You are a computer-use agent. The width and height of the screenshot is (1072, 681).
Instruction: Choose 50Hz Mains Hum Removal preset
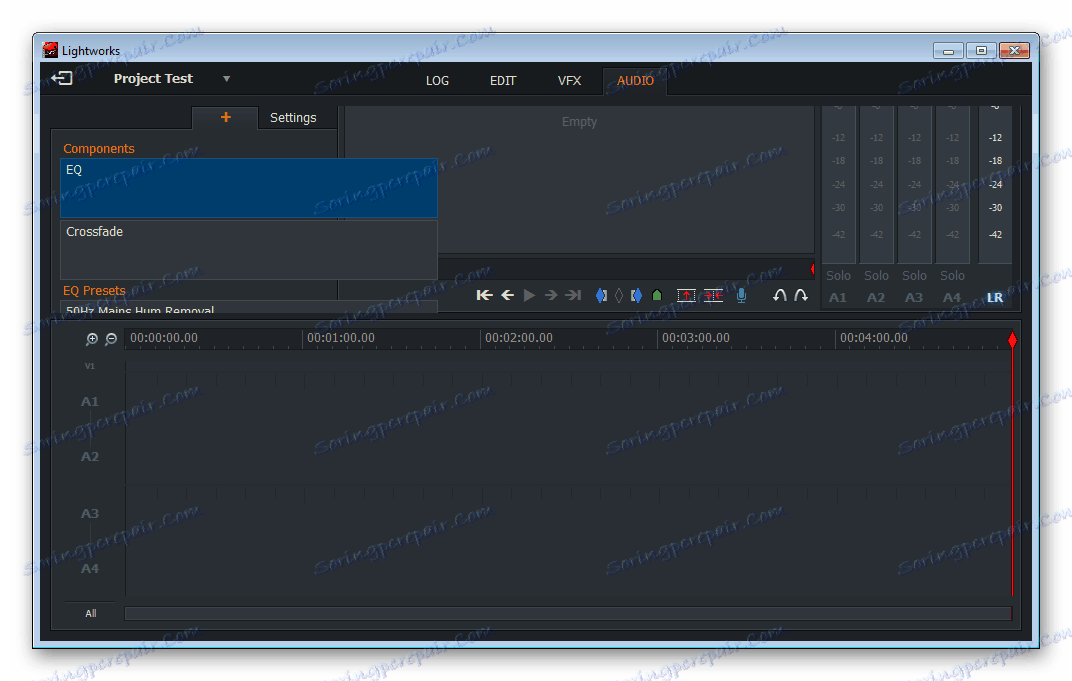(x=249, y=308)
